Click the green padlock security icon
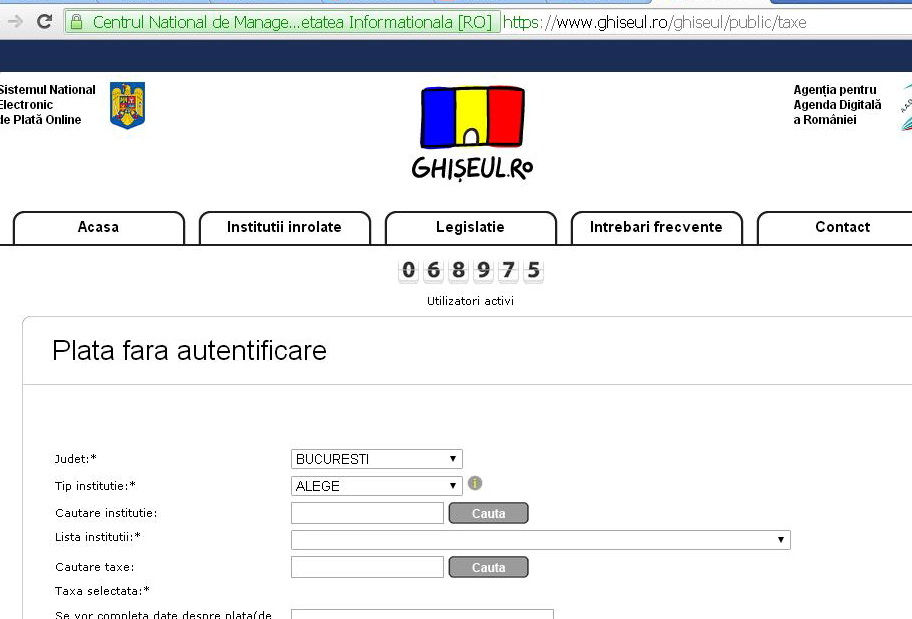The width and height of the screenshot is (912, 619). click(x=77, y=22)
